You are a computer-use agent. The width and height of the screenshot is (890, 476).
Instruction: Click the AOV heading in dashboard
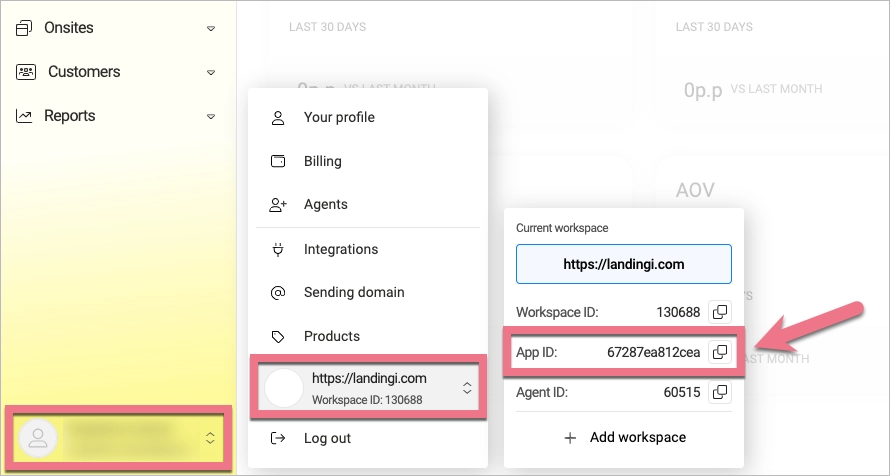[x=695, y=190]
